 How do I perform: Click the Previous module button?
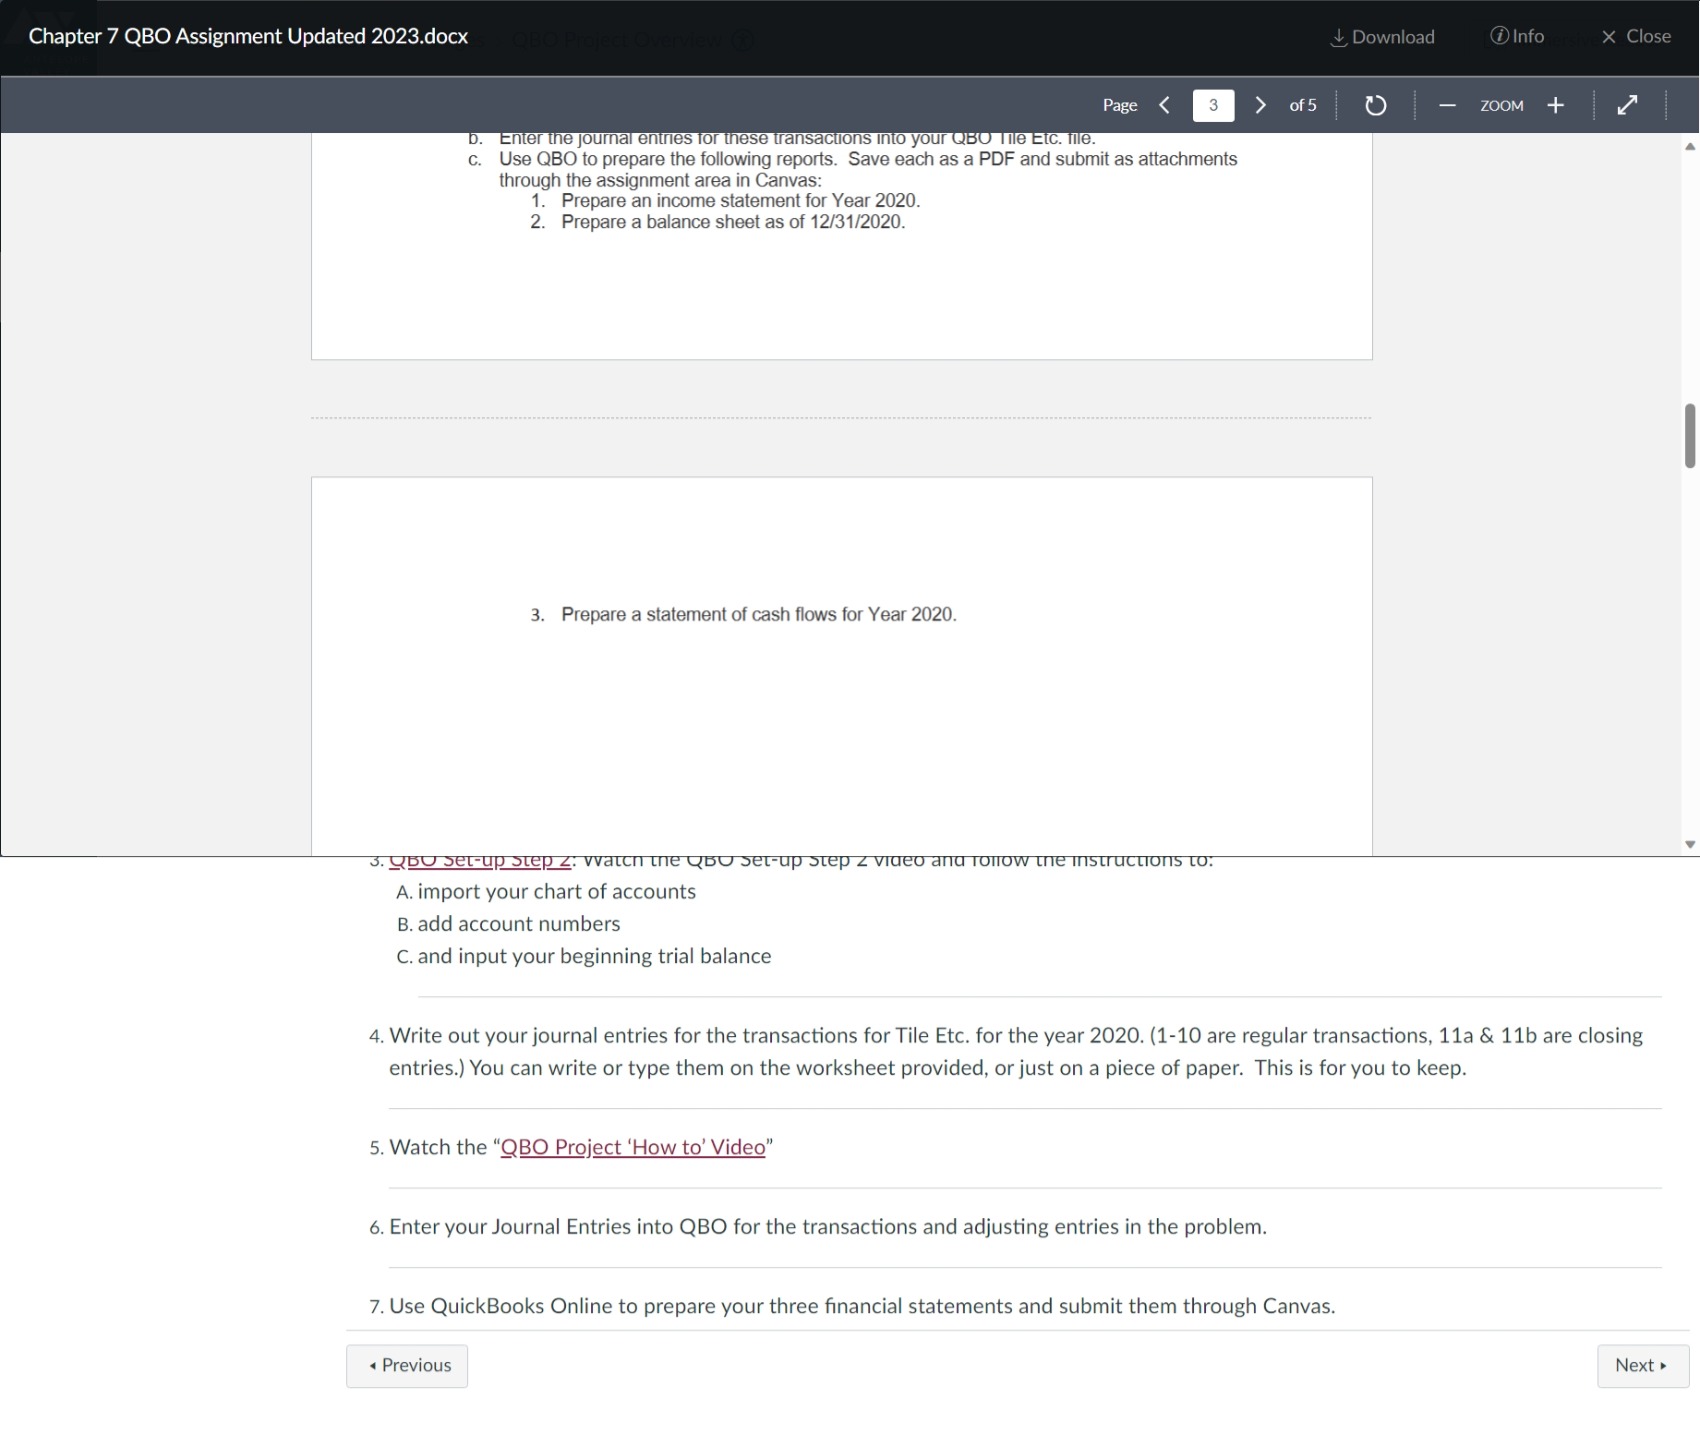click(x=406, y=1365)
